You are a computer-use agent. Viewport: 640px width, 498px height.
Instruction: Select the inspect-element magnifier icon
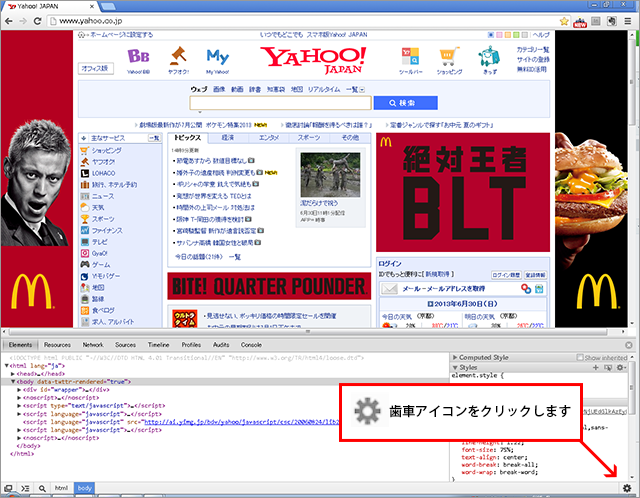coord(42,488)
